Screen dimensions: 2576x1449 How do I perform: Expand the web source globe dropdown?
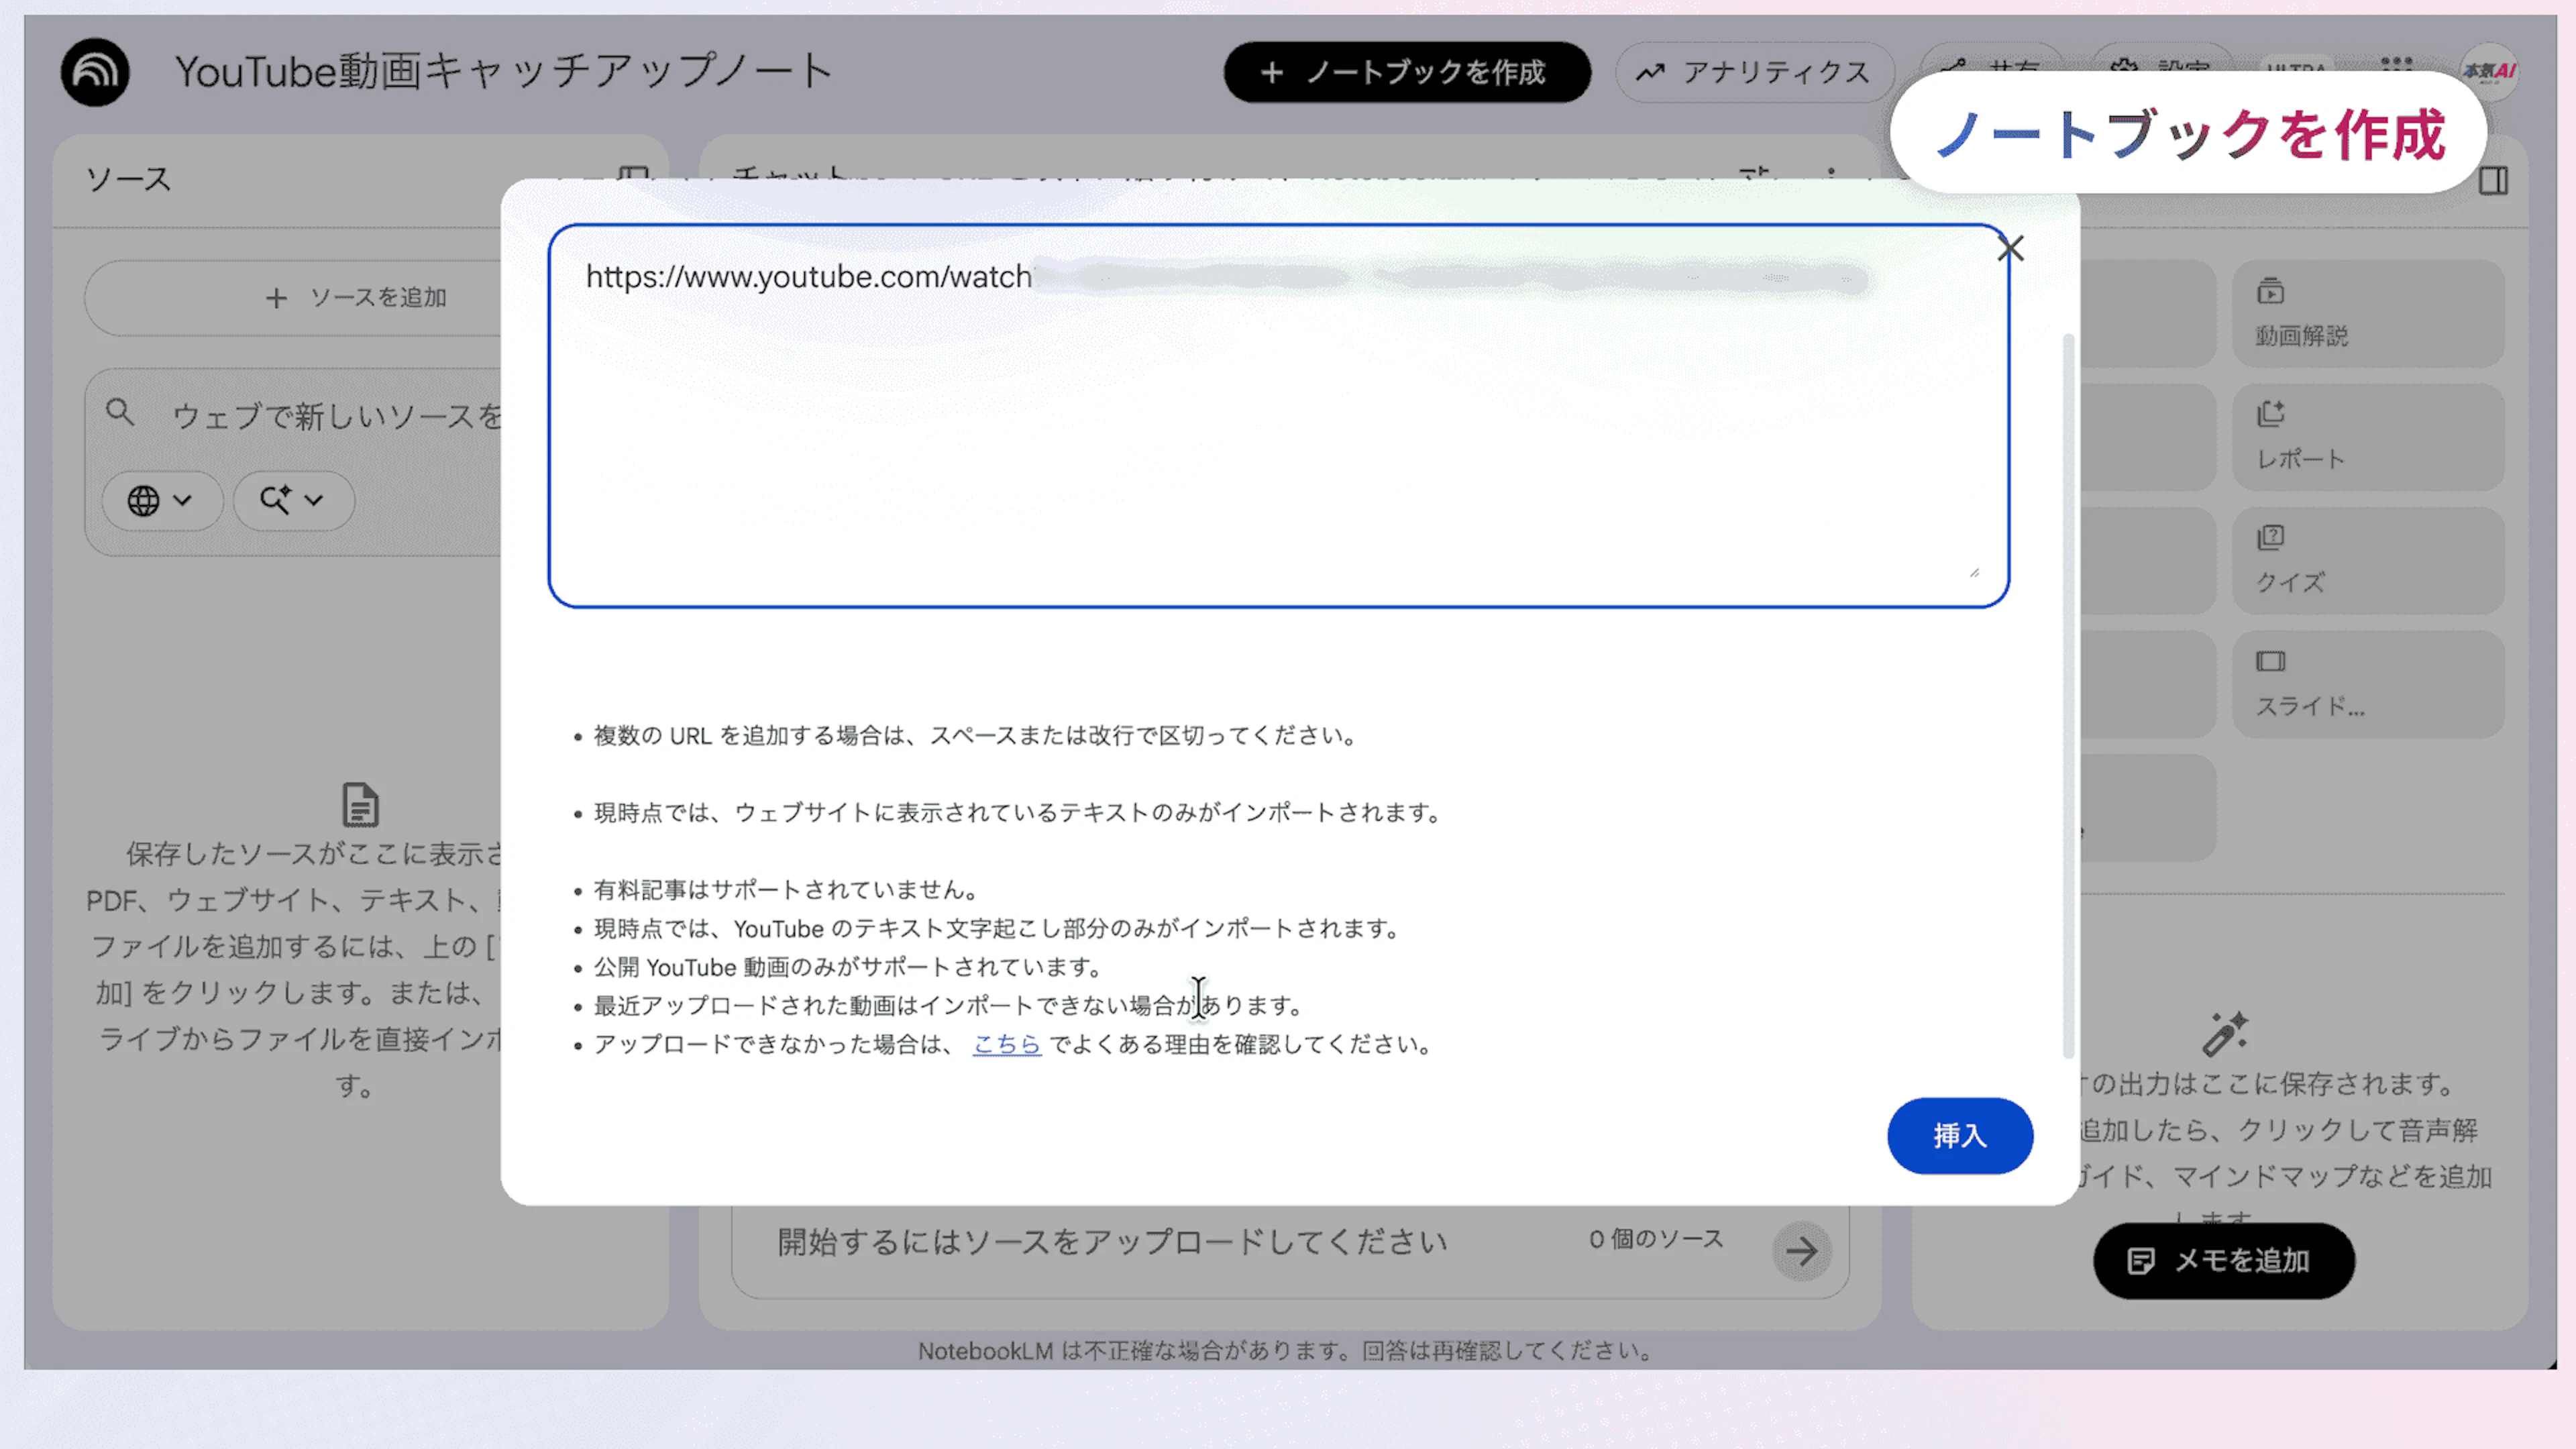point(160,500)
